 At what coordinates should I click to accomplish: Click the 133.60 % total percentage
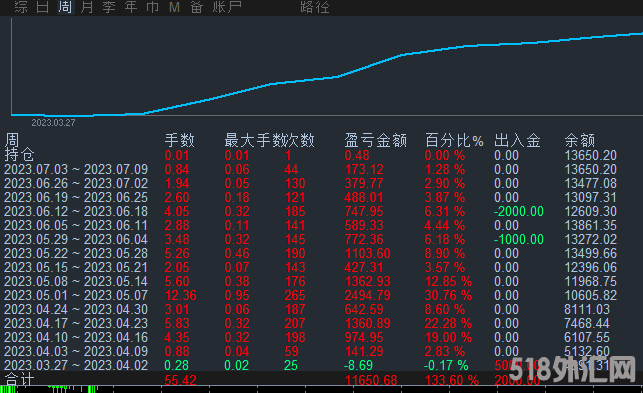(x=452, y=380)
